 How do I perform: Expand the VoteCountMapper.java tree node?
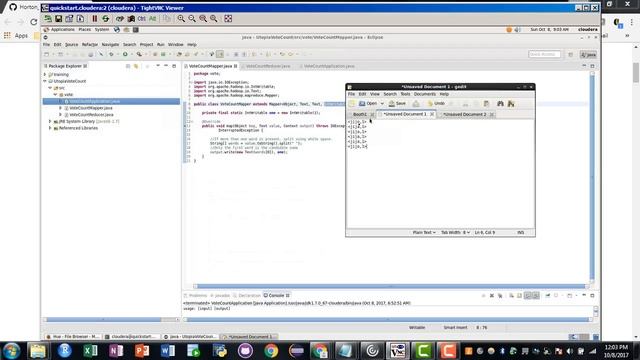point(61,108)
